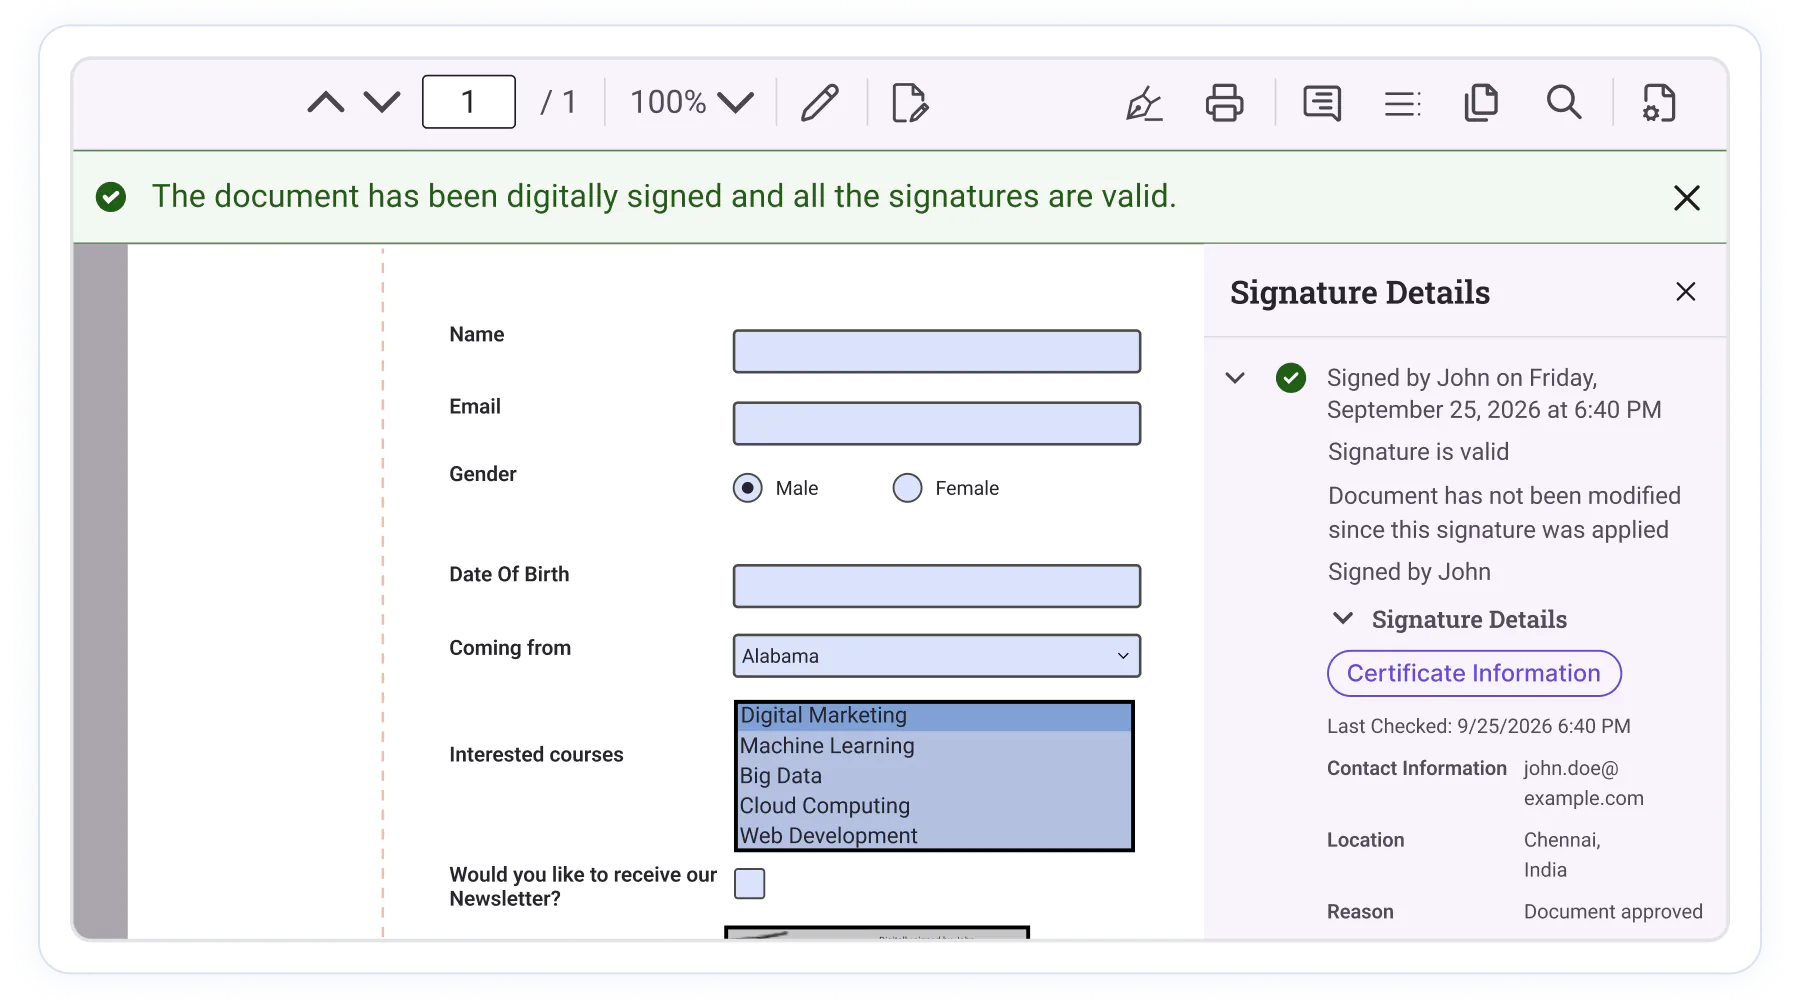Screen dimensions: 1800x1000
Task: Close the Signature Details panel
Action: [1686, 292]
